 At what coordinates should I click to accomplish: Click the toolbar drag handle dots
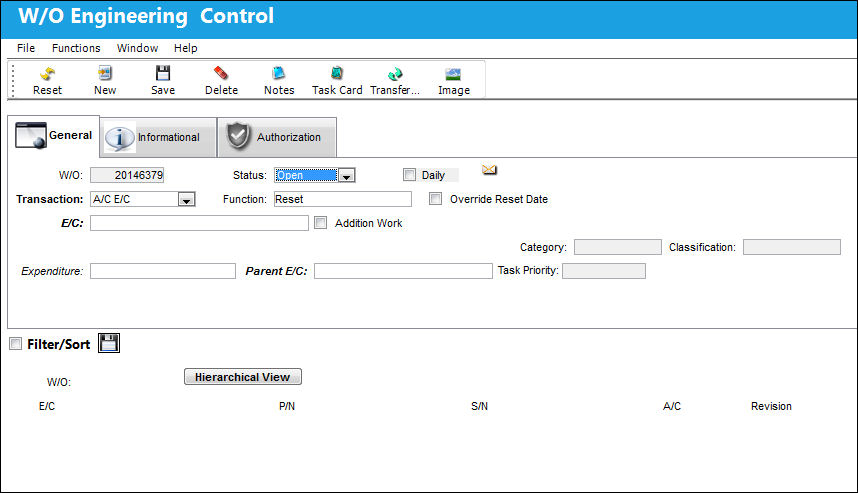[13, 80]
